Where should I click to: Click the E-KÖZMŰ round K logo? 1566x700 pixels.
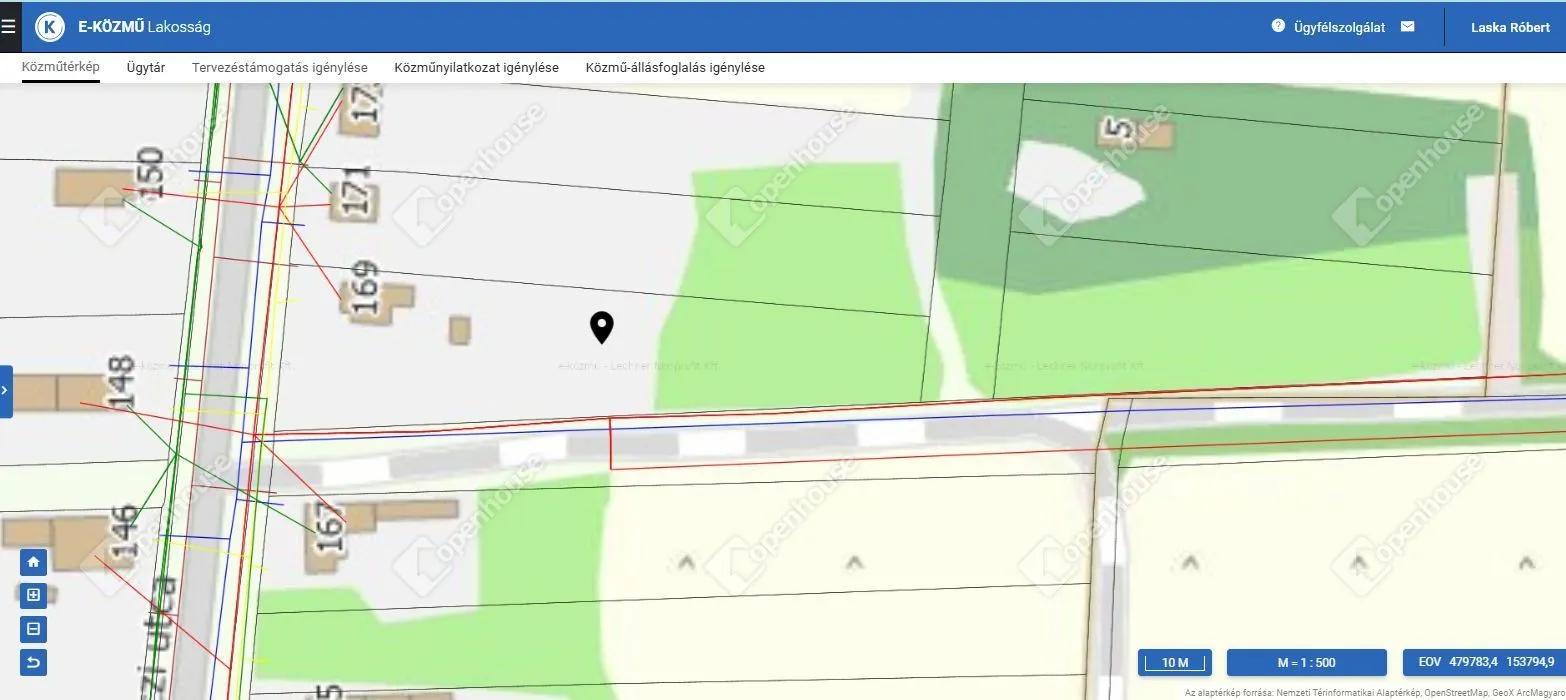click(50, 27)
